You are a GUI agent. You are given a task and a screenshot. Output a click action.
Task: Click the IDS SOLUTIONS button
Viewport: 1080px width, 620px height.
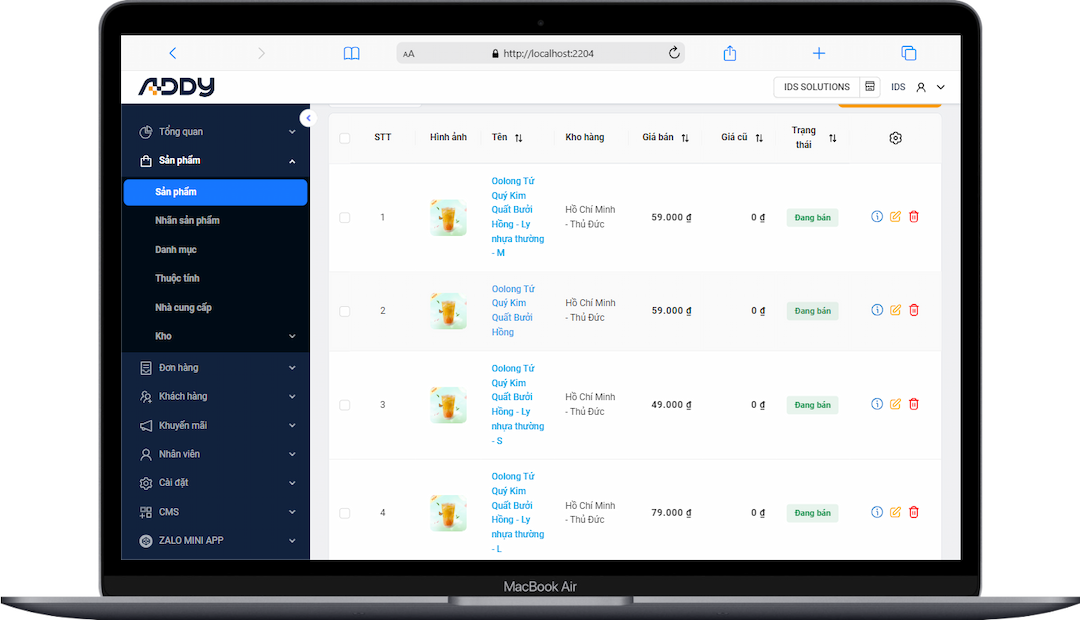point(816,87)
